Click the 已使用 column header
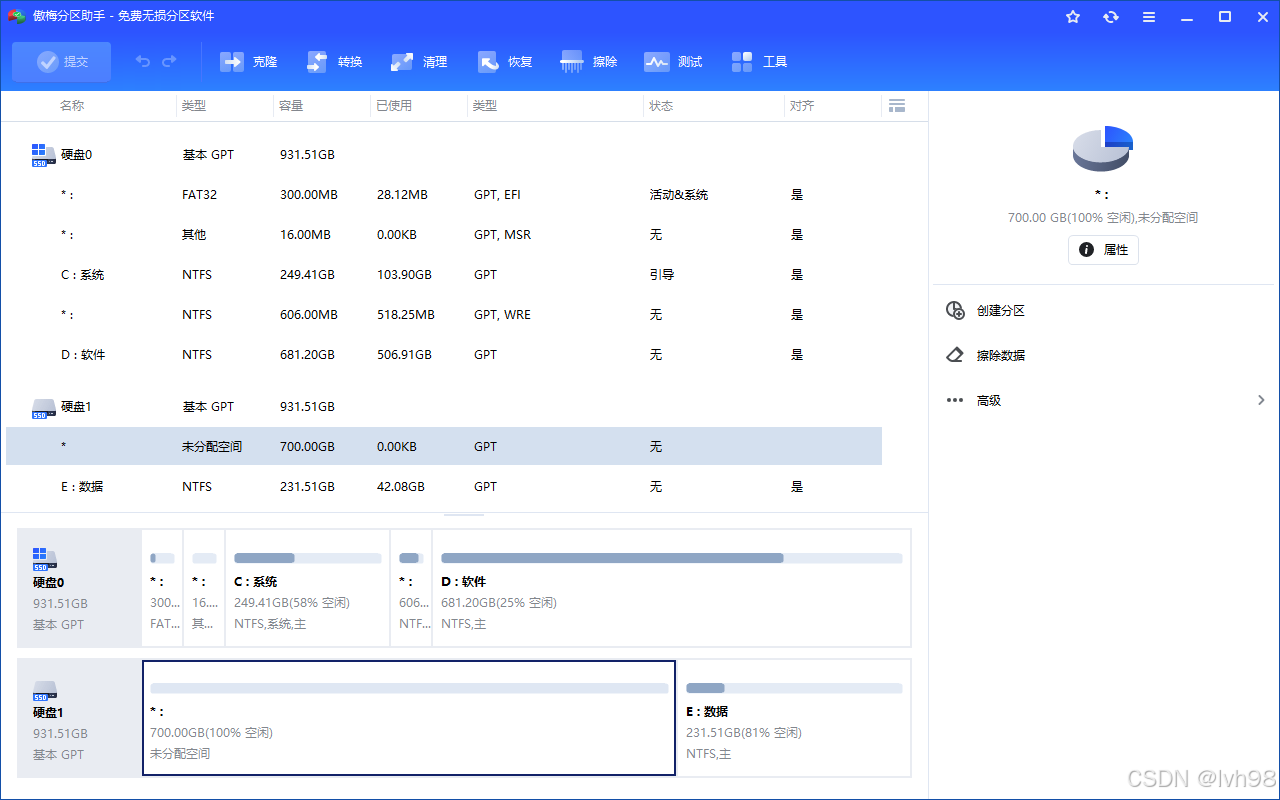The width and height of the screenshot is (1280, 800). pos(394,105)
